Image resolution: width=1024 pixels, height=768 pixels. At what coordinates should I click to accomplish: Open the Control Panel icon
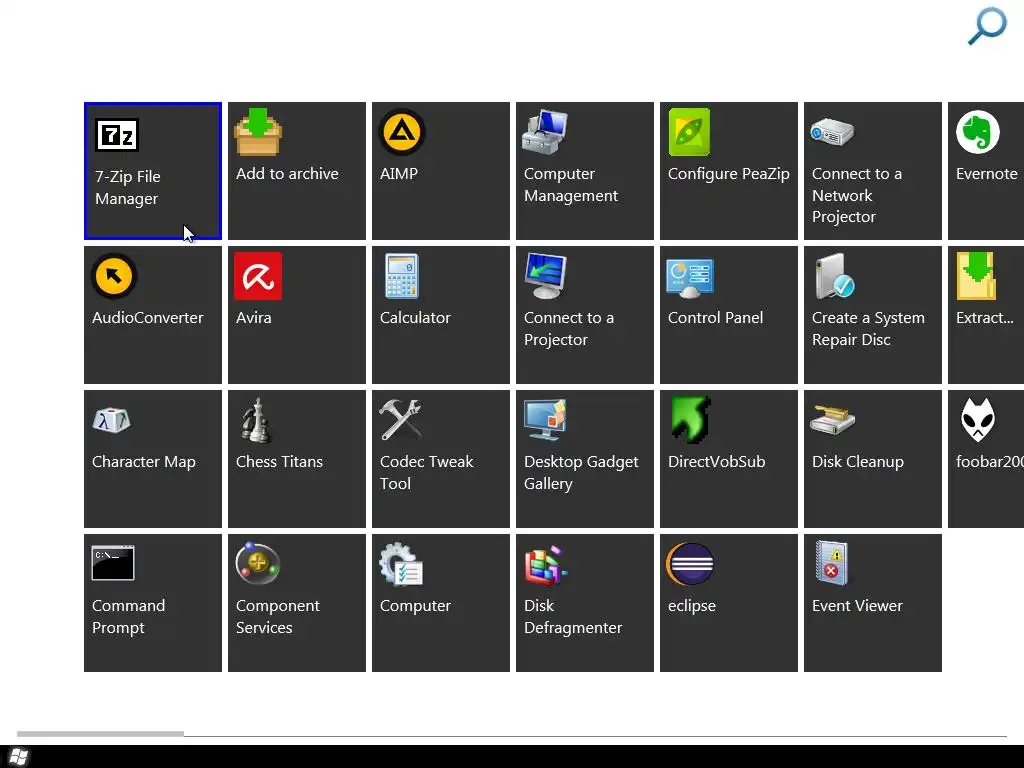click(x=690, y=278)
